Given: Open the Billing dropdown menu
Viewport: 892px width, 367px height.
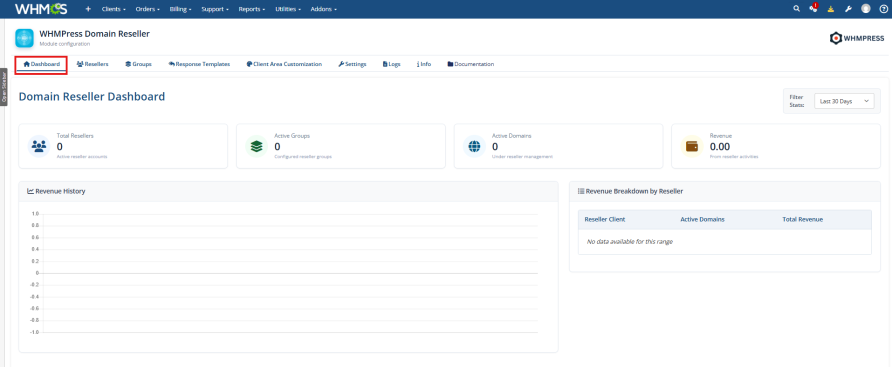Looking at the screenshot, I should (x=180, y=9).
